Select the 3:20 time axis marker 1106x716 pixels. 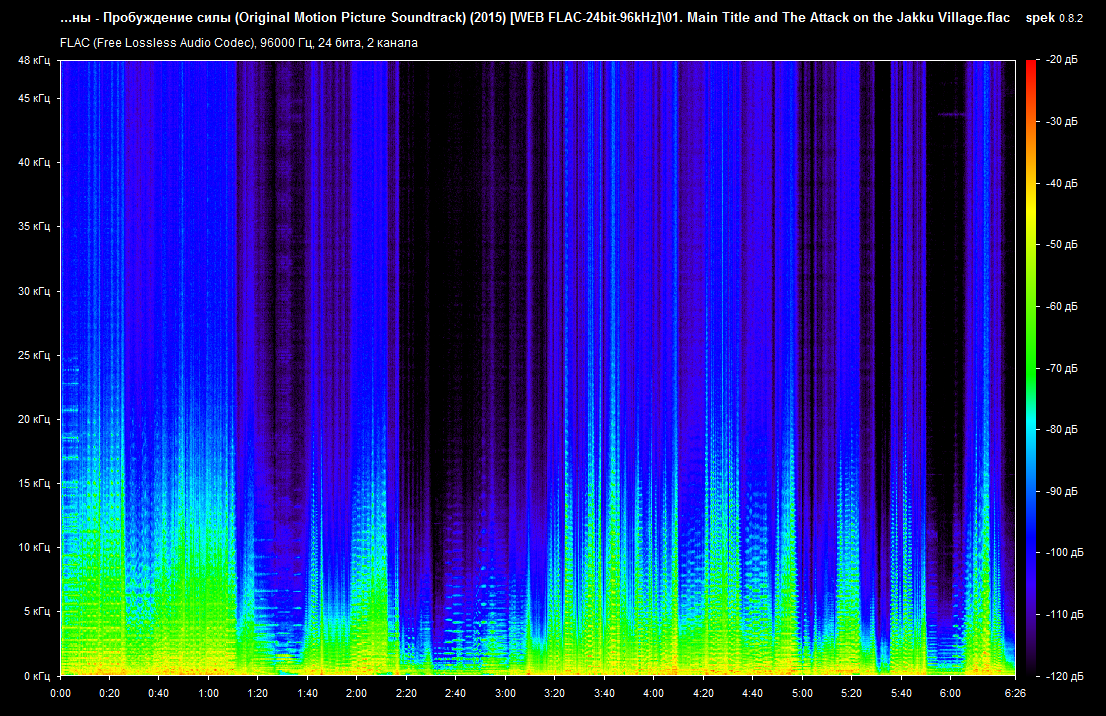point(554,693)
